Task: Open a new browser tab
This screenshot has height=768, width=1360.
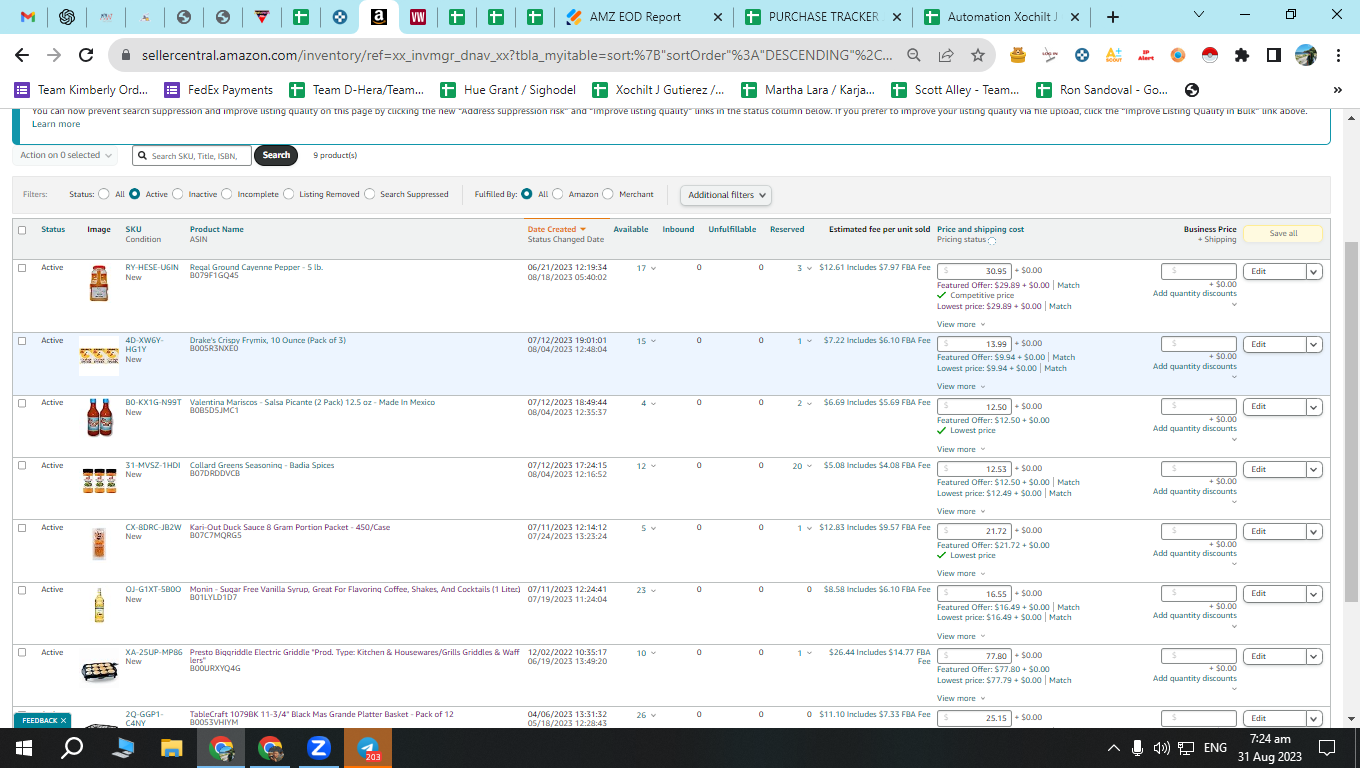Action: point(1113,17)
